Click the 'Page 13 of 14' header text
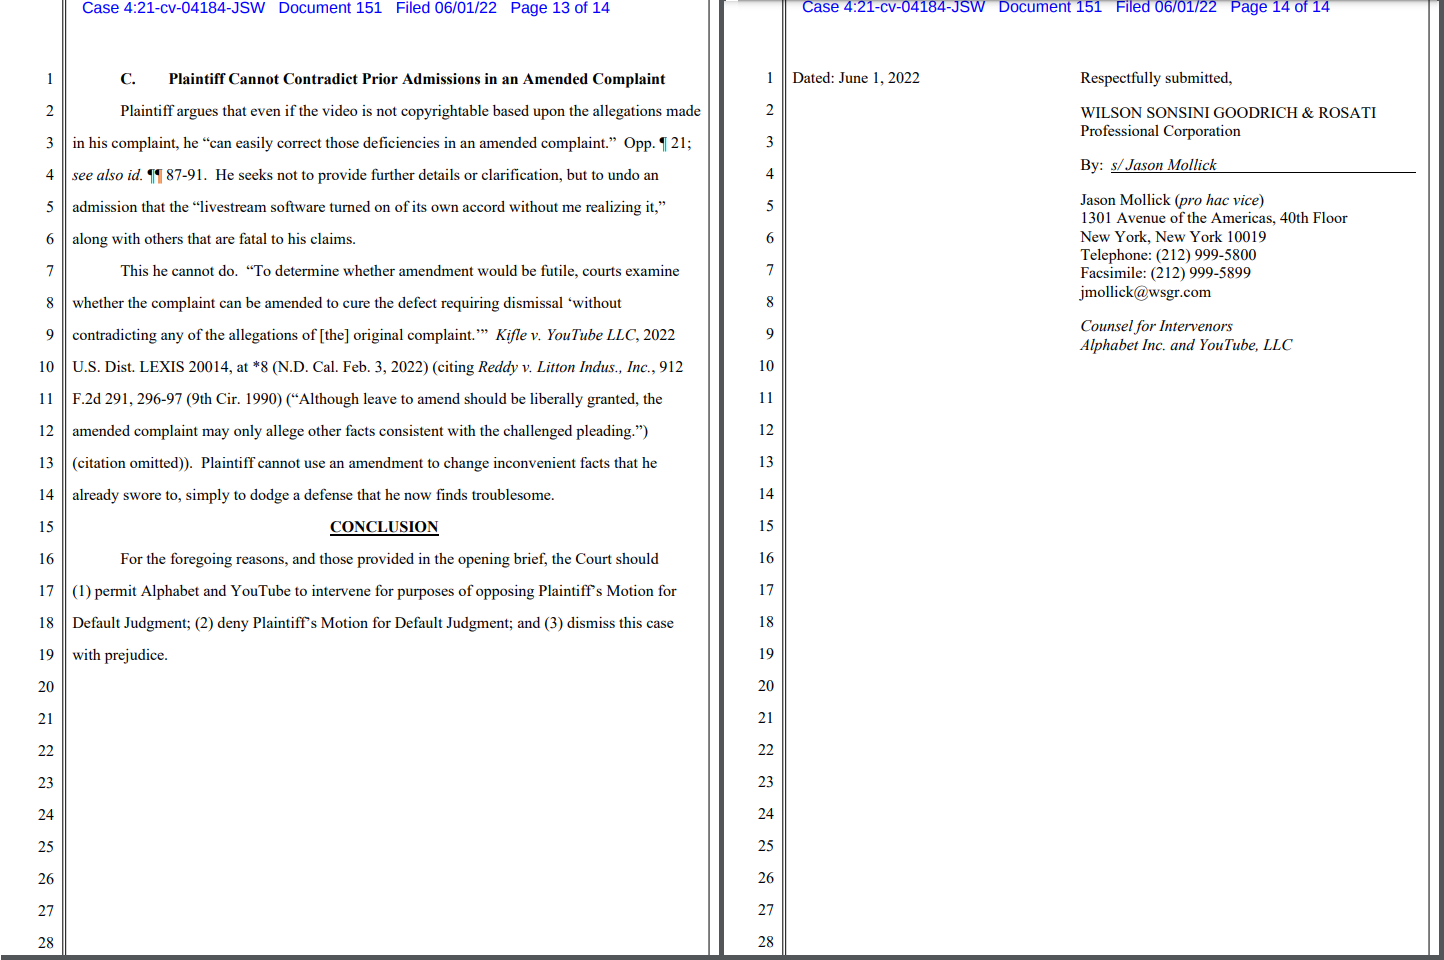Screen dimensions: 1444x960 pos(559,8)
